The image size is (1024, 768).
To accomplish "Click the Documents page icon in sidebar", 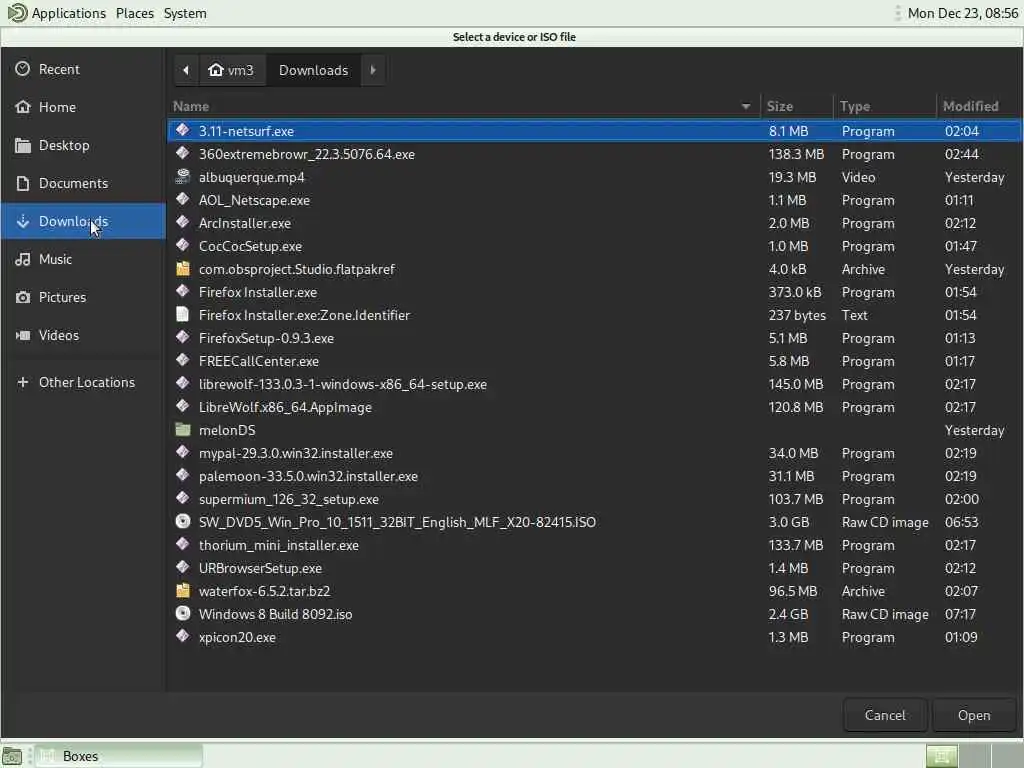I will [22, 183].
